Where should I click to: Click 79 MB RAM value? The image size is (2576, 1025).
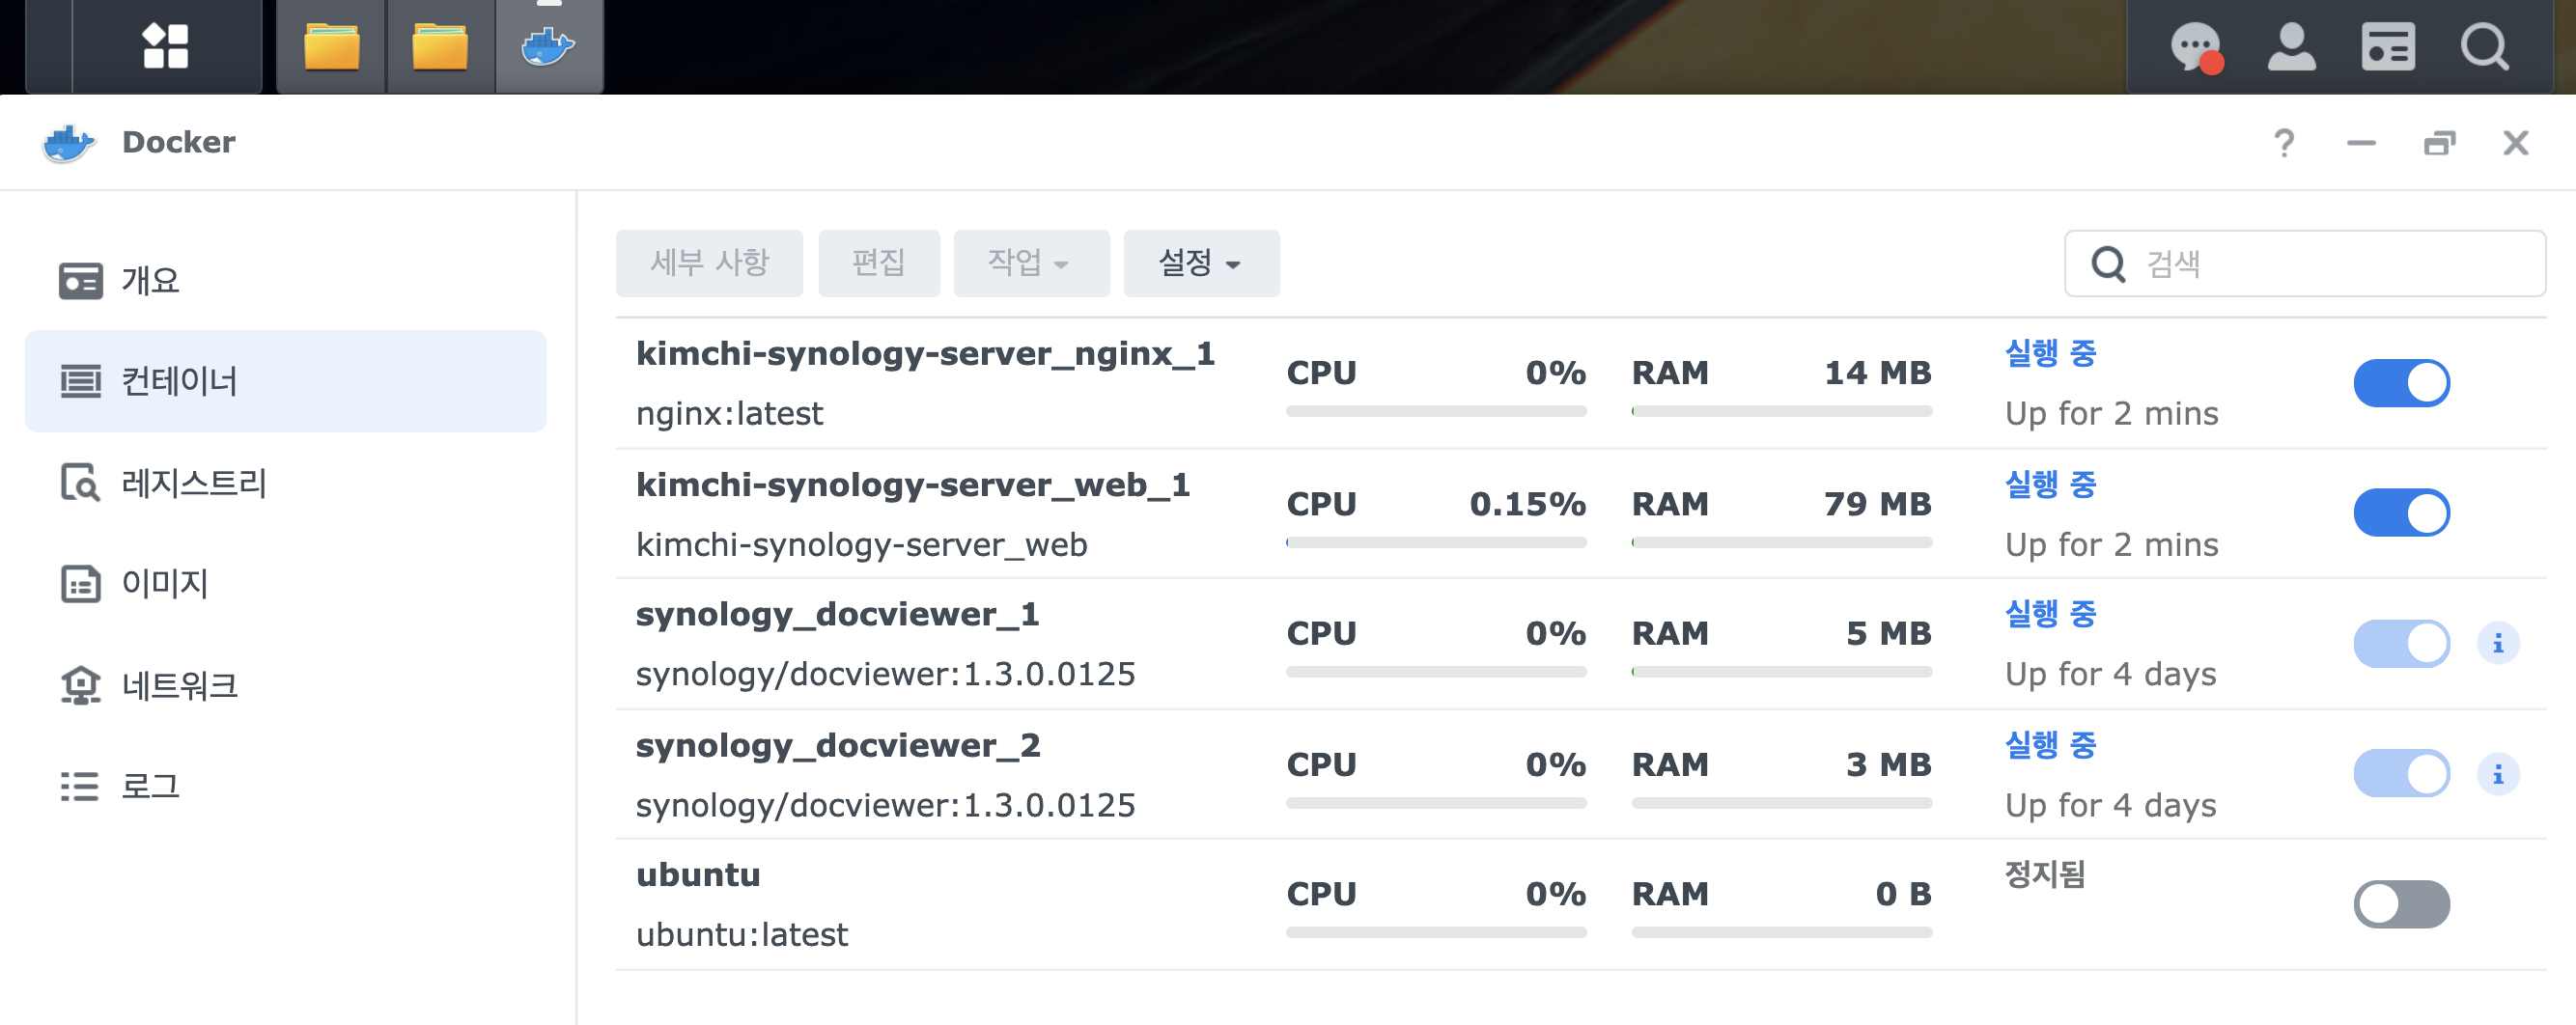[1877, 504]
